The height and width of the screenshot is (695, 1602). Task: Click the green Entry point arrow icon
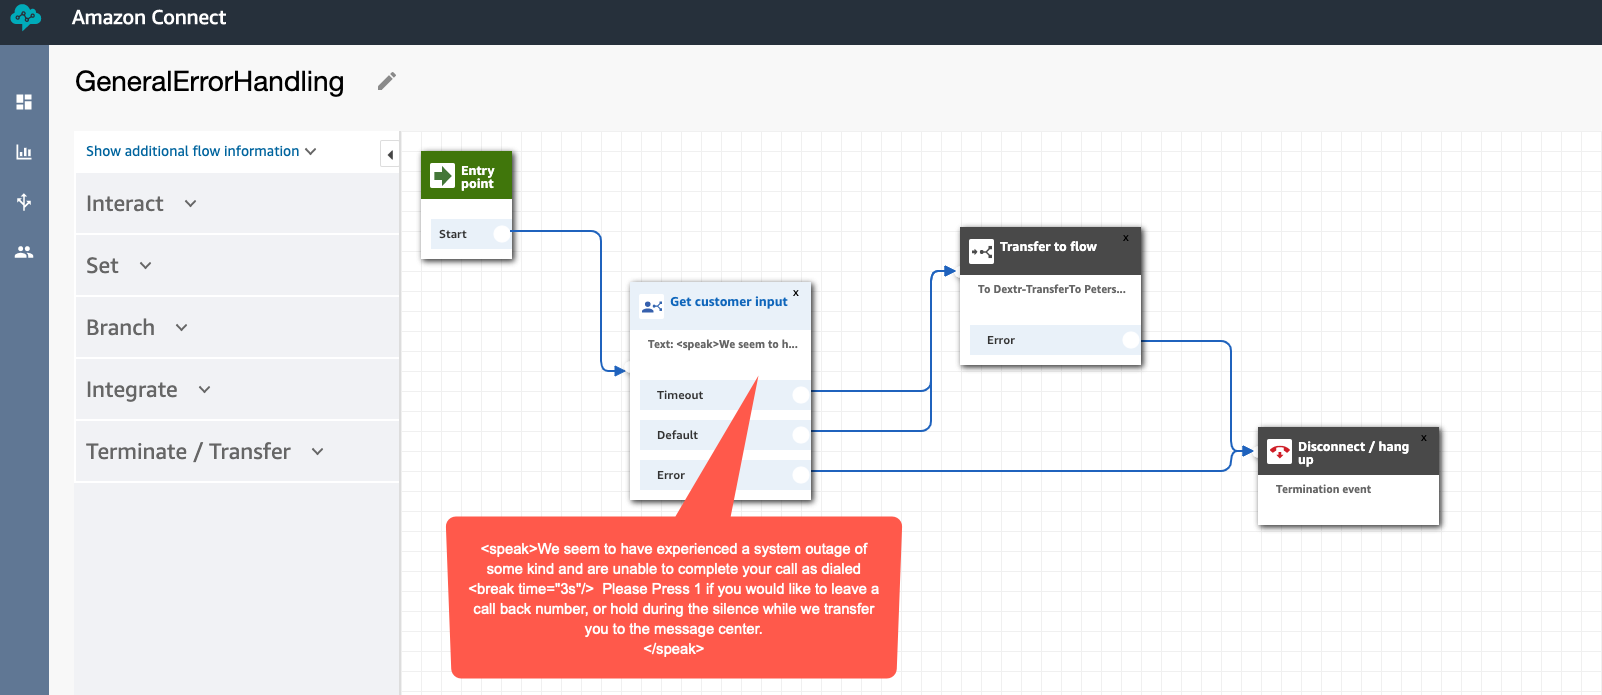(x=442, y=176)
